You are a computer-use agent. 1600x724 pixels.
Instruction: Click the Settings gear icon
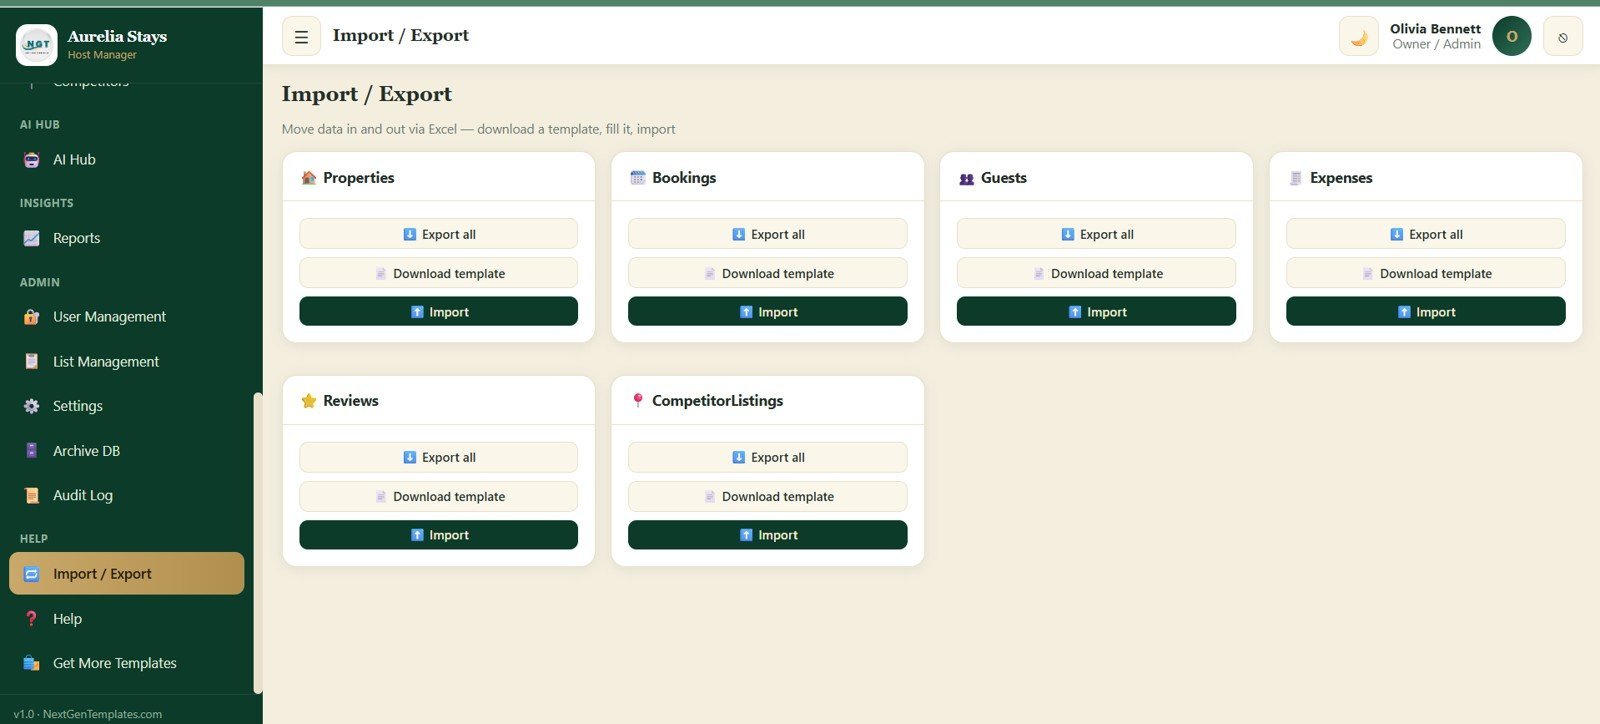(32, 406)
